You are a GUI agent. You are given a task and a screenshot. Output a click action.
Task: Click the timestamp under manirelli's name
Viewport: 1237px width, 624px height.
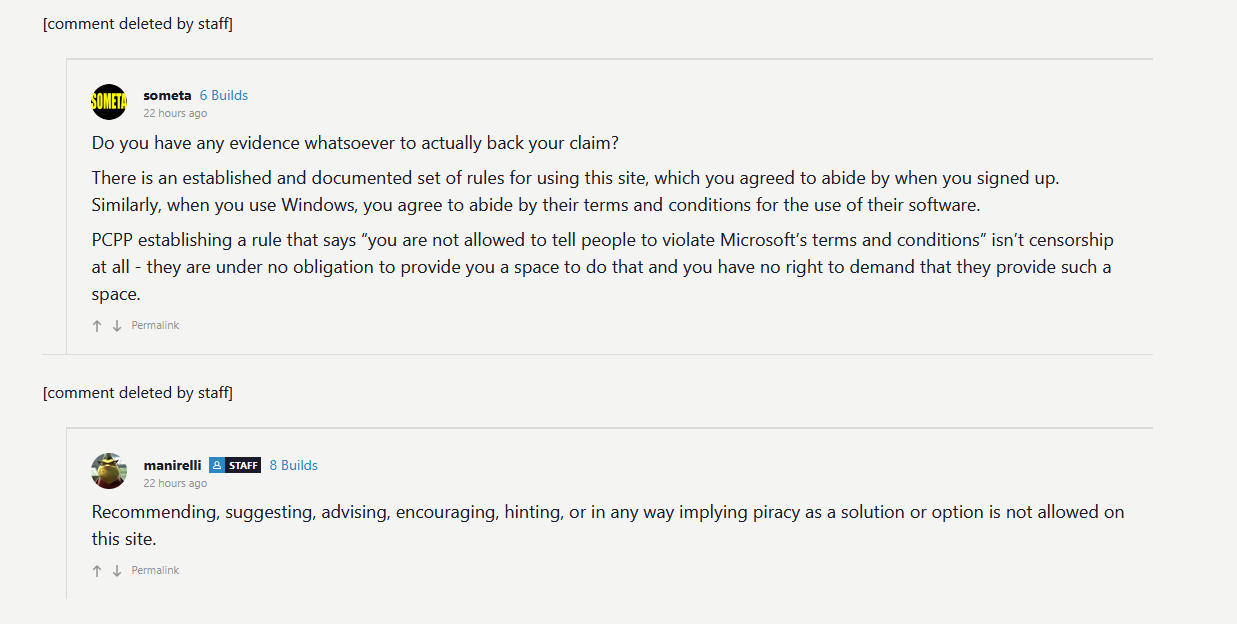(x=175, y=484)
